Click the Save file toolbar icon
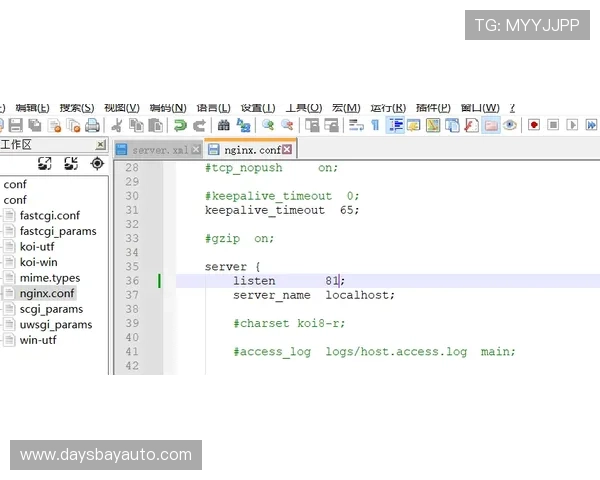The image size is (600, 480). point(15,125)
